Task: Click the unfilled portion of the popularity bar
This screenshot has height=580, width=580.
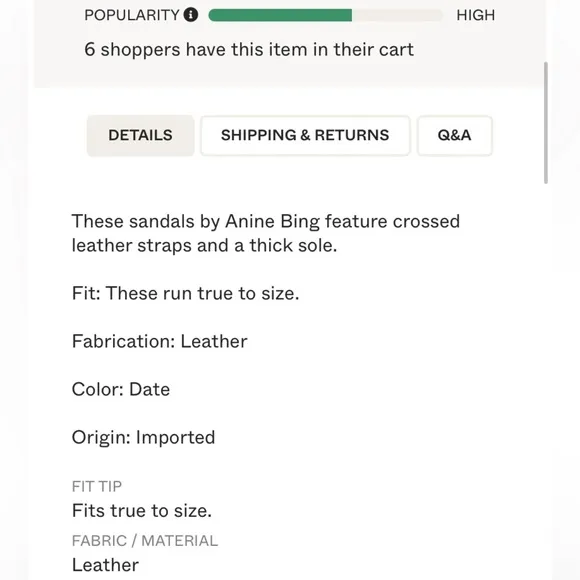Action: click(x=397, y=15)
